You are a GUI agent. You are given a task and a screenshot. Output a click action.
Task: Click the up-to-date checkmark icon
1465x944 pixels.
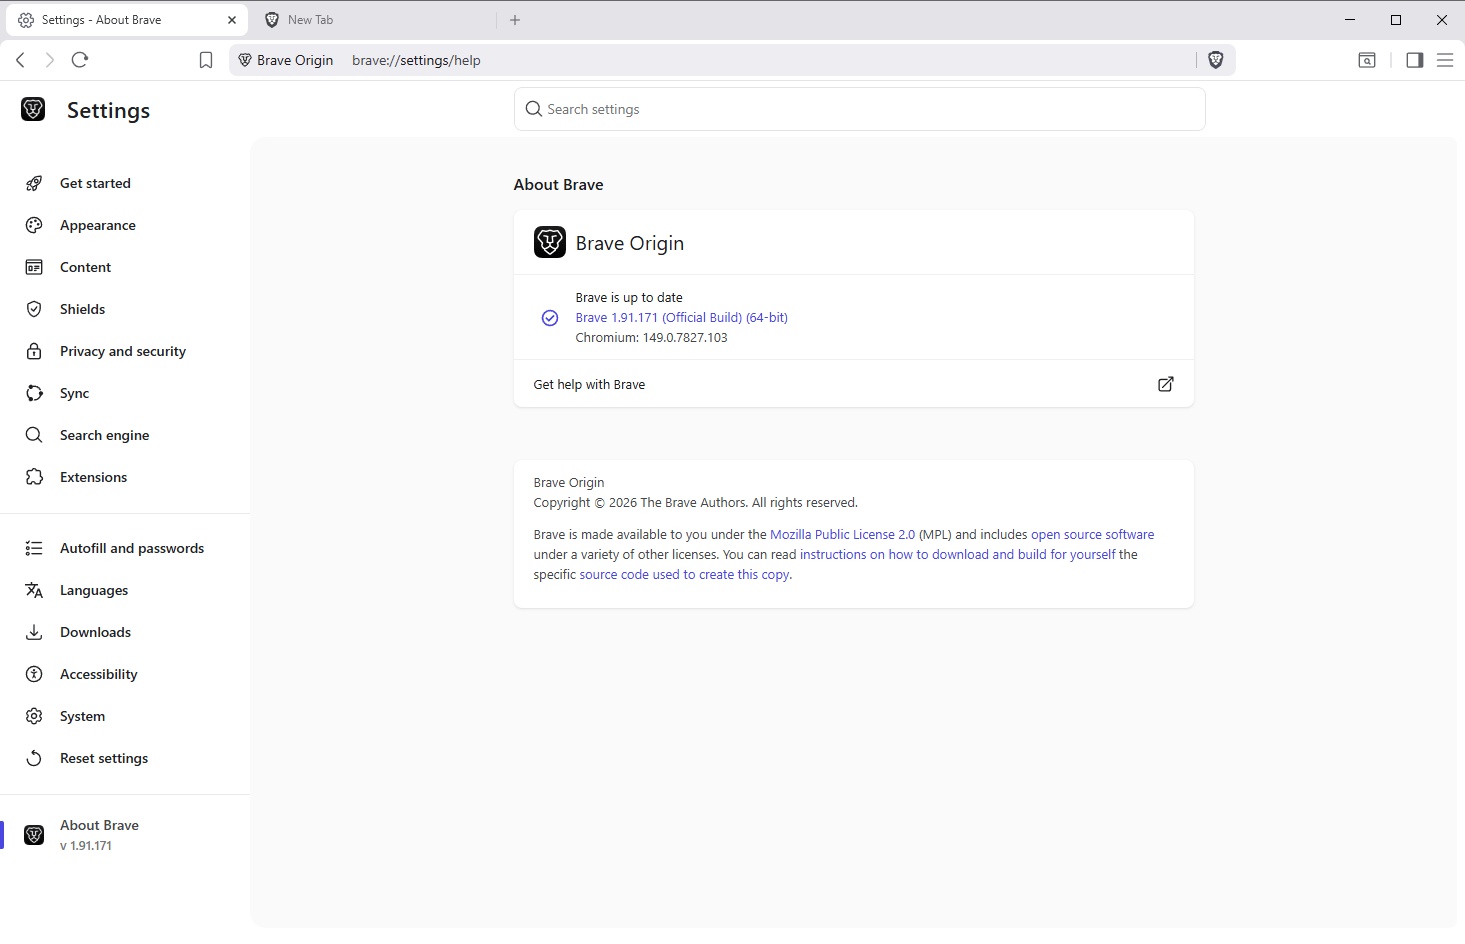pos(550,318)
